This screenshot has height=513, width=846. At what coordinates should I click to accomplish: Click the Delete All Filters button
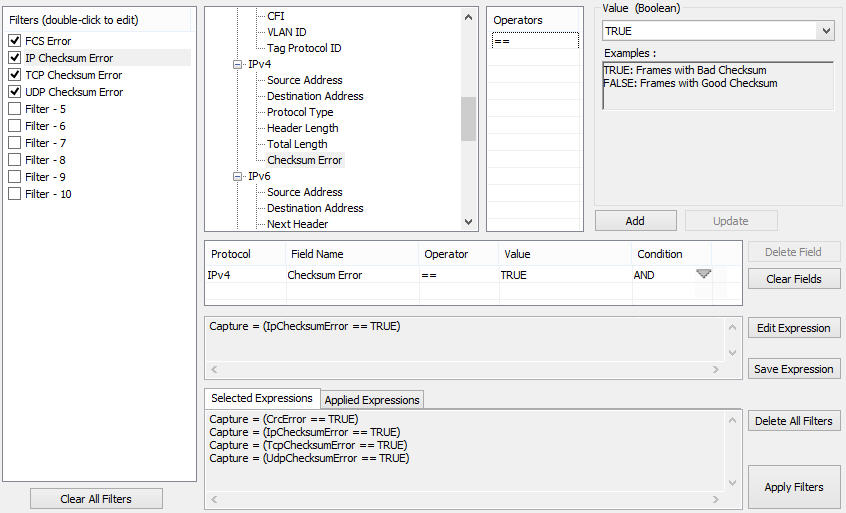coord(794,421)
